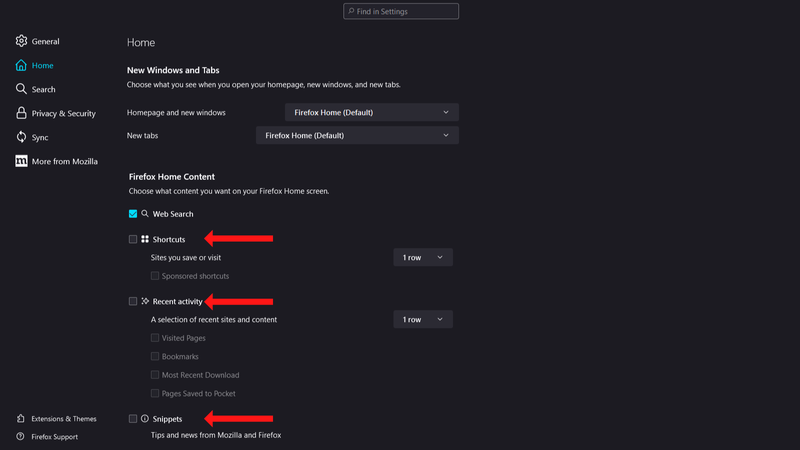The width and height of the screenshot is (800, 450).
Task: Click the Search magnifier icon in sidebar
Action: [x=21, y=89]
